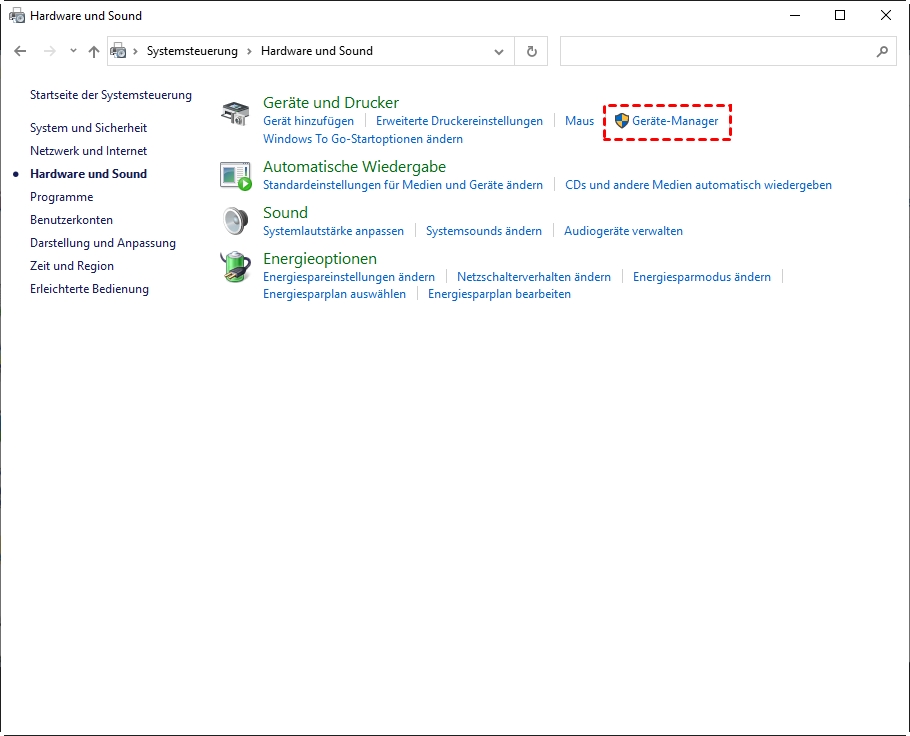This screenshot has width=910, height=736.
Task: Open Zeit und Region category
Action: (x=72, y=266)
